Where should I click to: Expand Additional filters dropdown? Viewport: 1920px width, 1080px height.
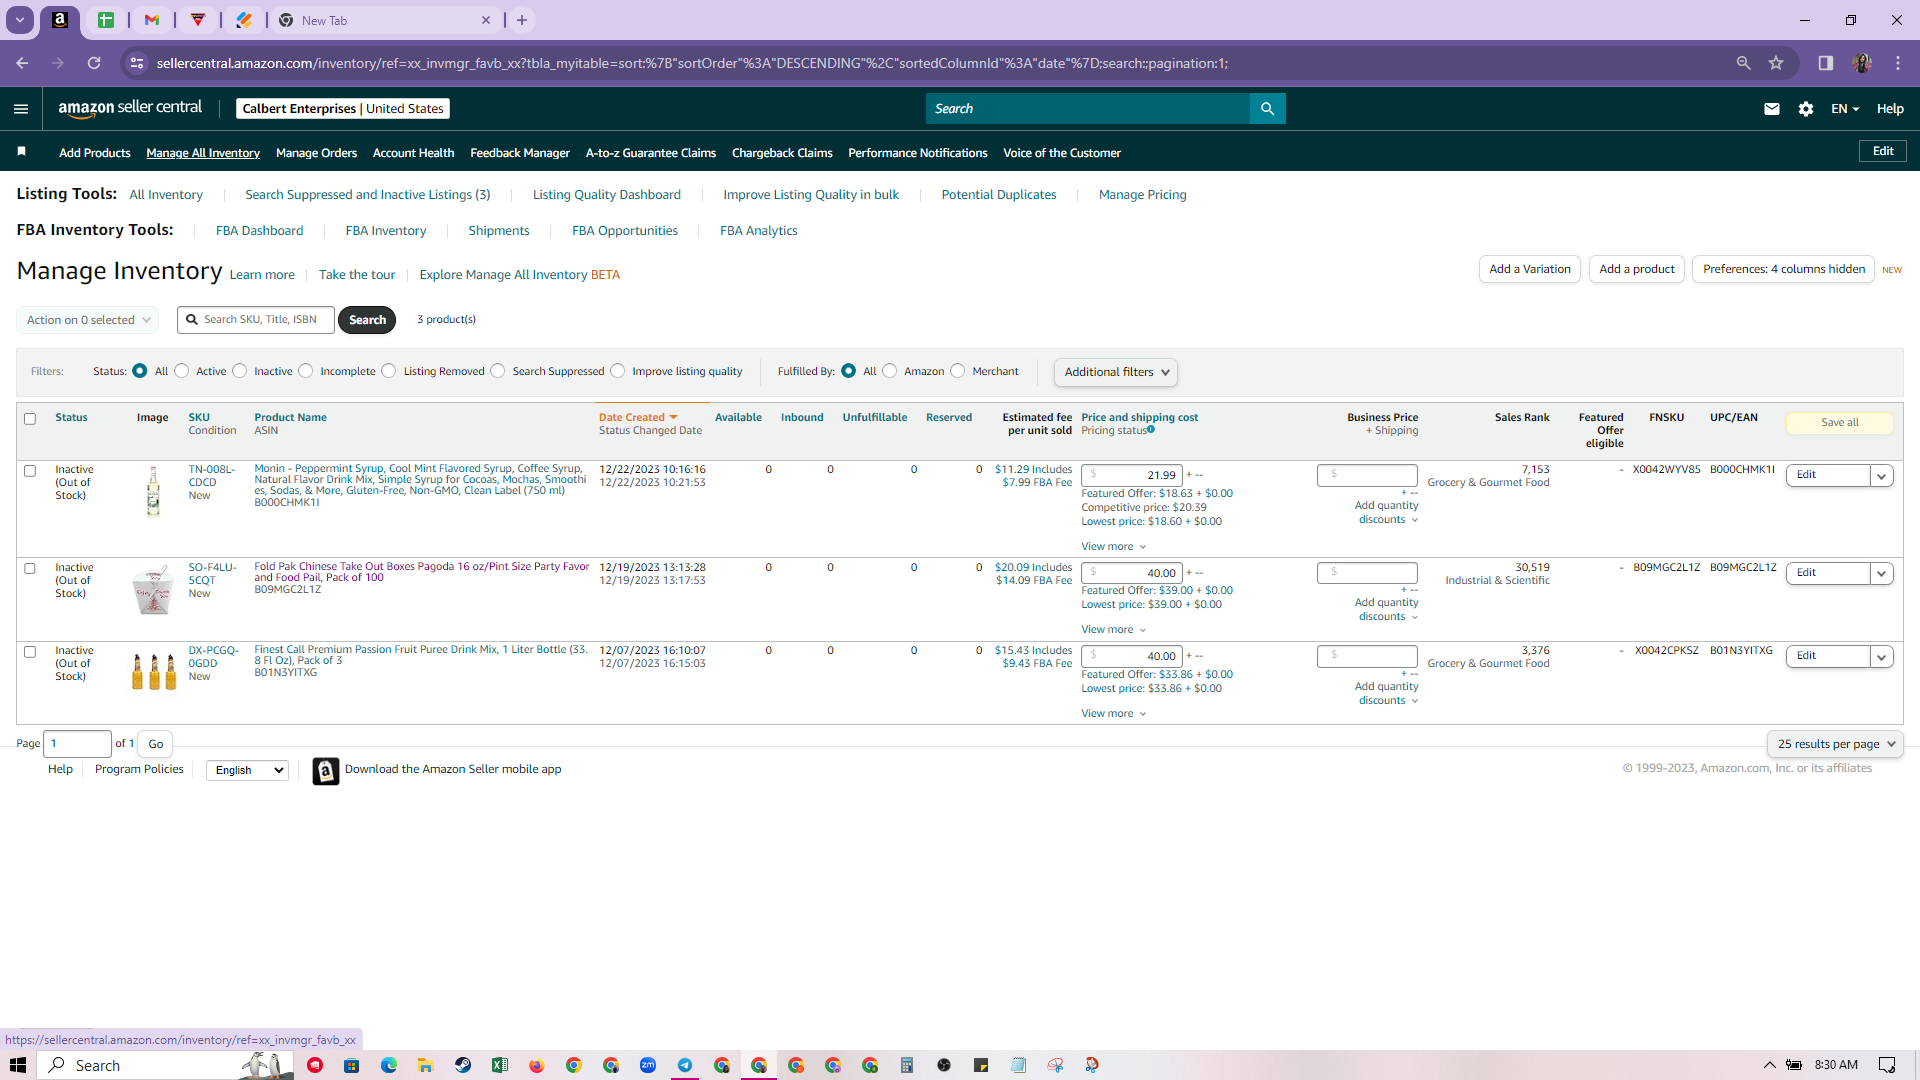click(1116, 372)
